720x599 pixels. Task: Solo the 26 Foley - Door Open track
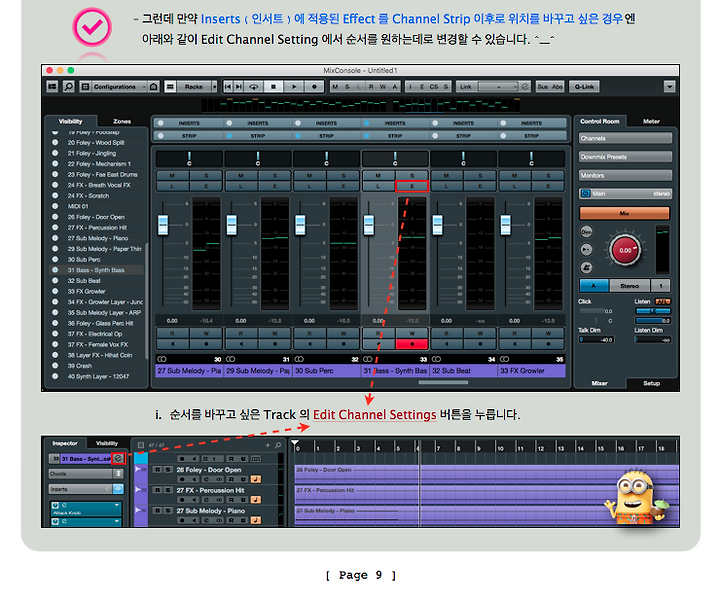coord(169,470)
